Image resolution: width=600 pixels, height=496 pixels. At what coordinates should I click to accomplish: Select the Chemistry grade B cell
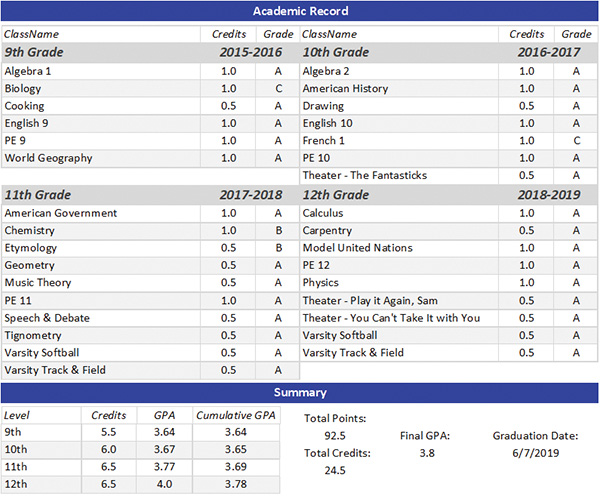pos(278,230)
